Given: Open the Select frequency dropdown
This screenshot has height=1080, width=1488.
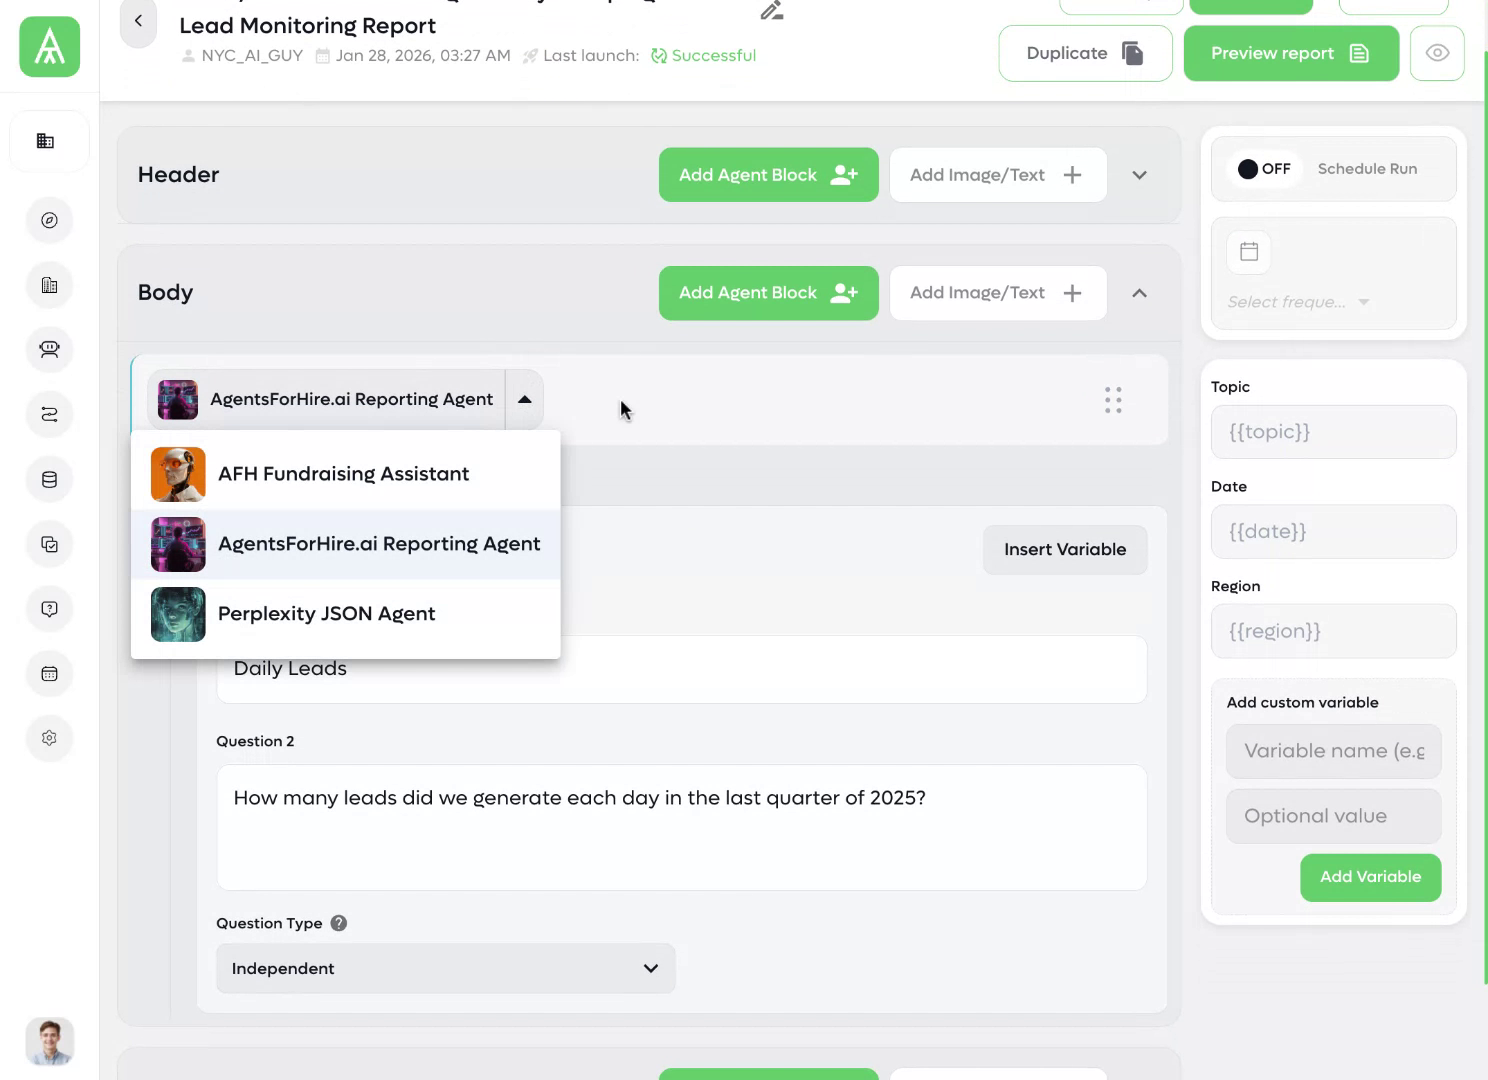Looking at the screenshot, I should click(1298, 302).
